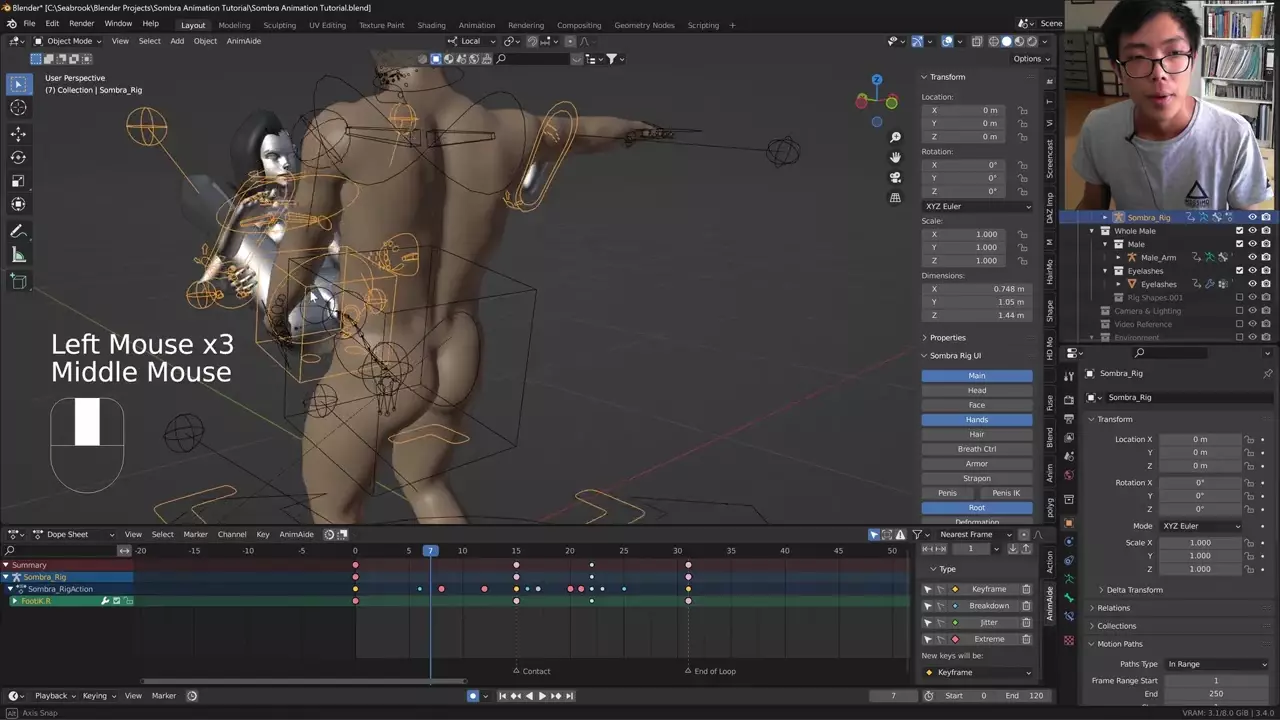
Task: Choose the 3D Cursor tool
Action: coord(18,108)
